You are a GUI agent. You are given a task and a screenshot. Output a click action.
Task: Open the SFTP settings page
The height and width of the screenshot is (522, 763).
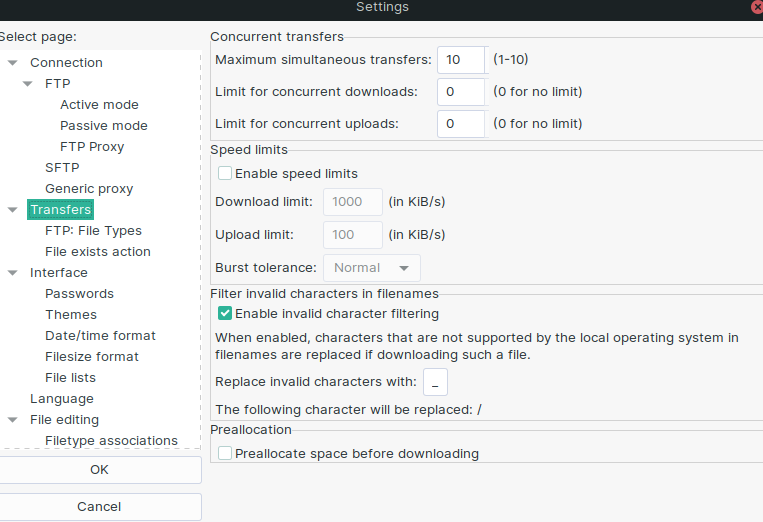[x=62, y=168]
